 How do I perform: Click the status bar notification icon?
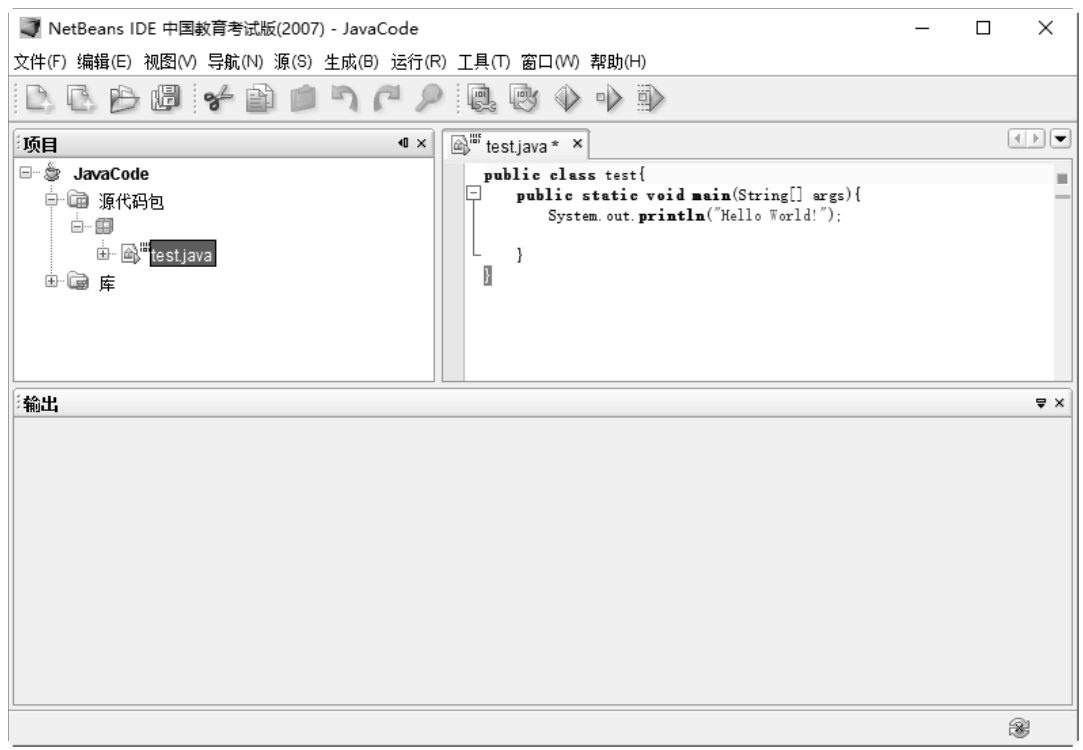[x=1019, y=728]
